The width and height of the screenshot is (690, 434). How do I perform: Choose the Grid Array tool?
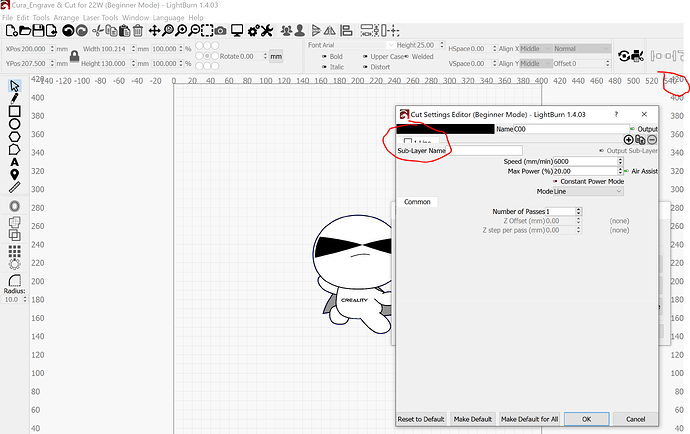15,251
